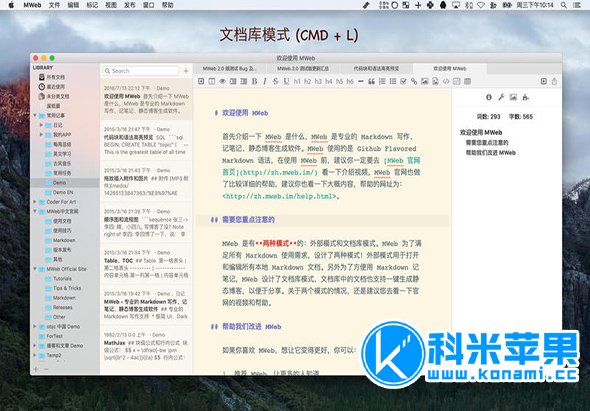Insert an h2 heading
The height and width of the screenshot is (411, 590).
[x=308, y=81]
